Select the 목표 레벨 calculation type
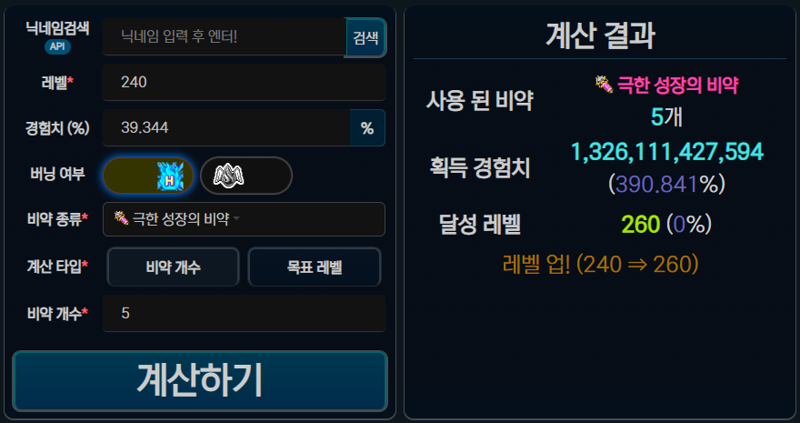Viewport: 800px width, 423px height. pyautogui.click(x=314, y=267)
